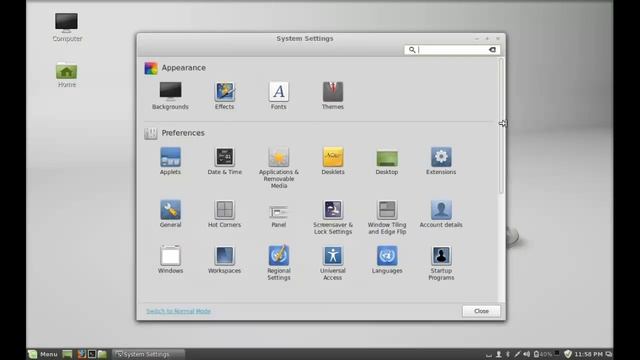Open the clock showing 11:58 PM
The image size is (640, 360).
589,354
